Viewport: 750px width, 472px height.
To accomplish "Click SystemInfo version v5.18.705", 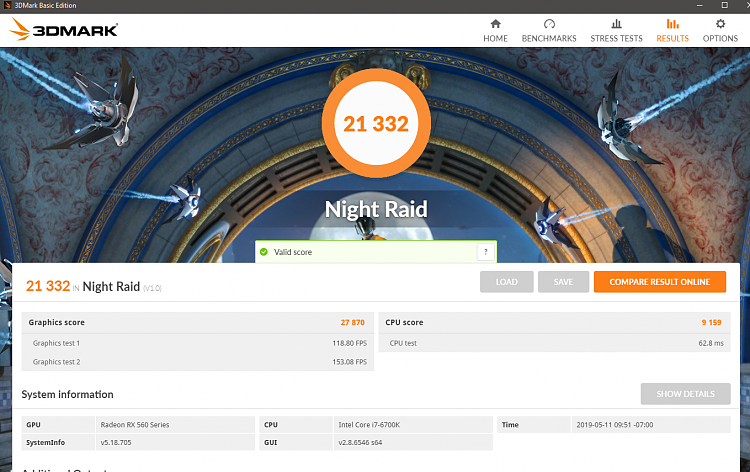I will coord(116,442).
